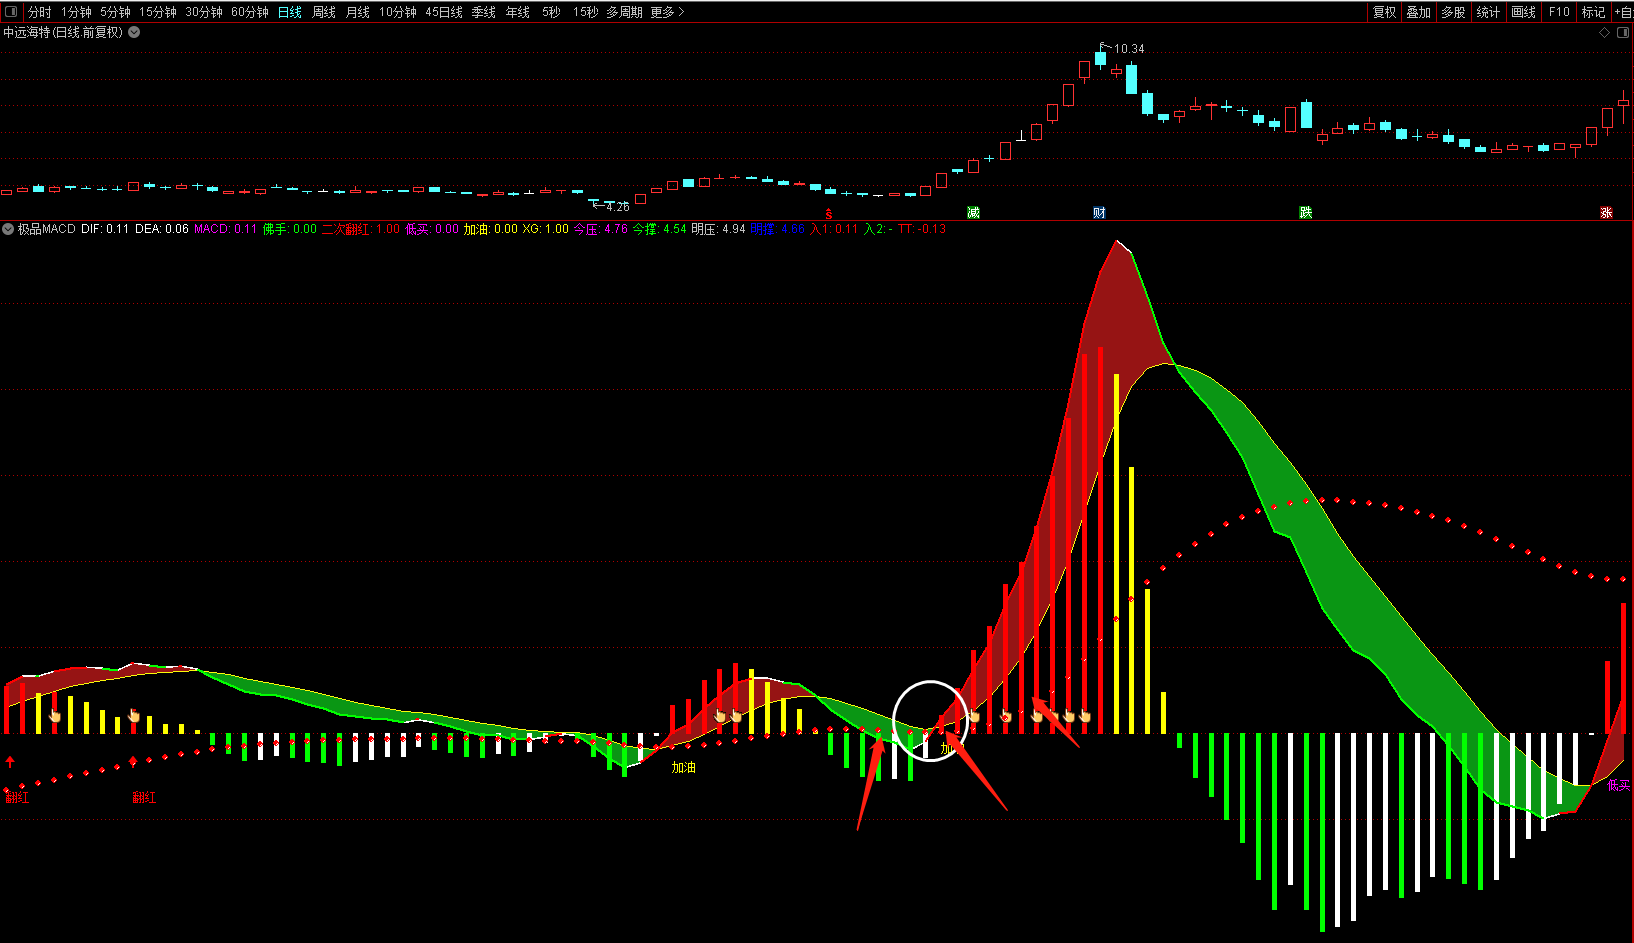The image size is (1634, 943).
Task: Activate the 画线 drawing tool
Action: coord(1523,12)
